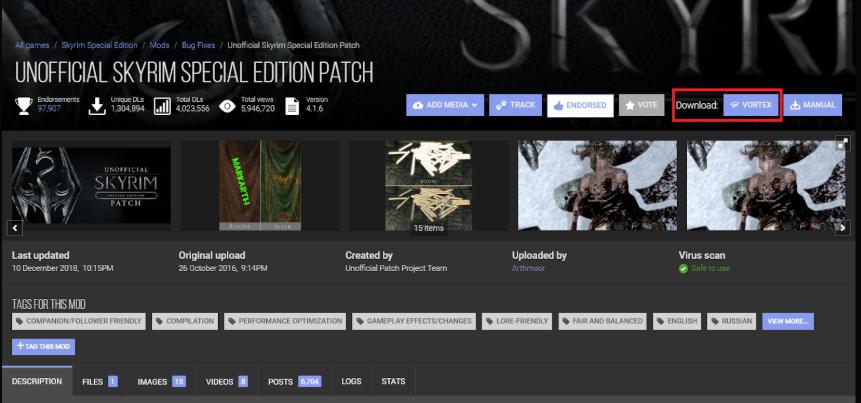Click the endorsements count 97,907
This screenshot has height=403, width=861.
49,109
